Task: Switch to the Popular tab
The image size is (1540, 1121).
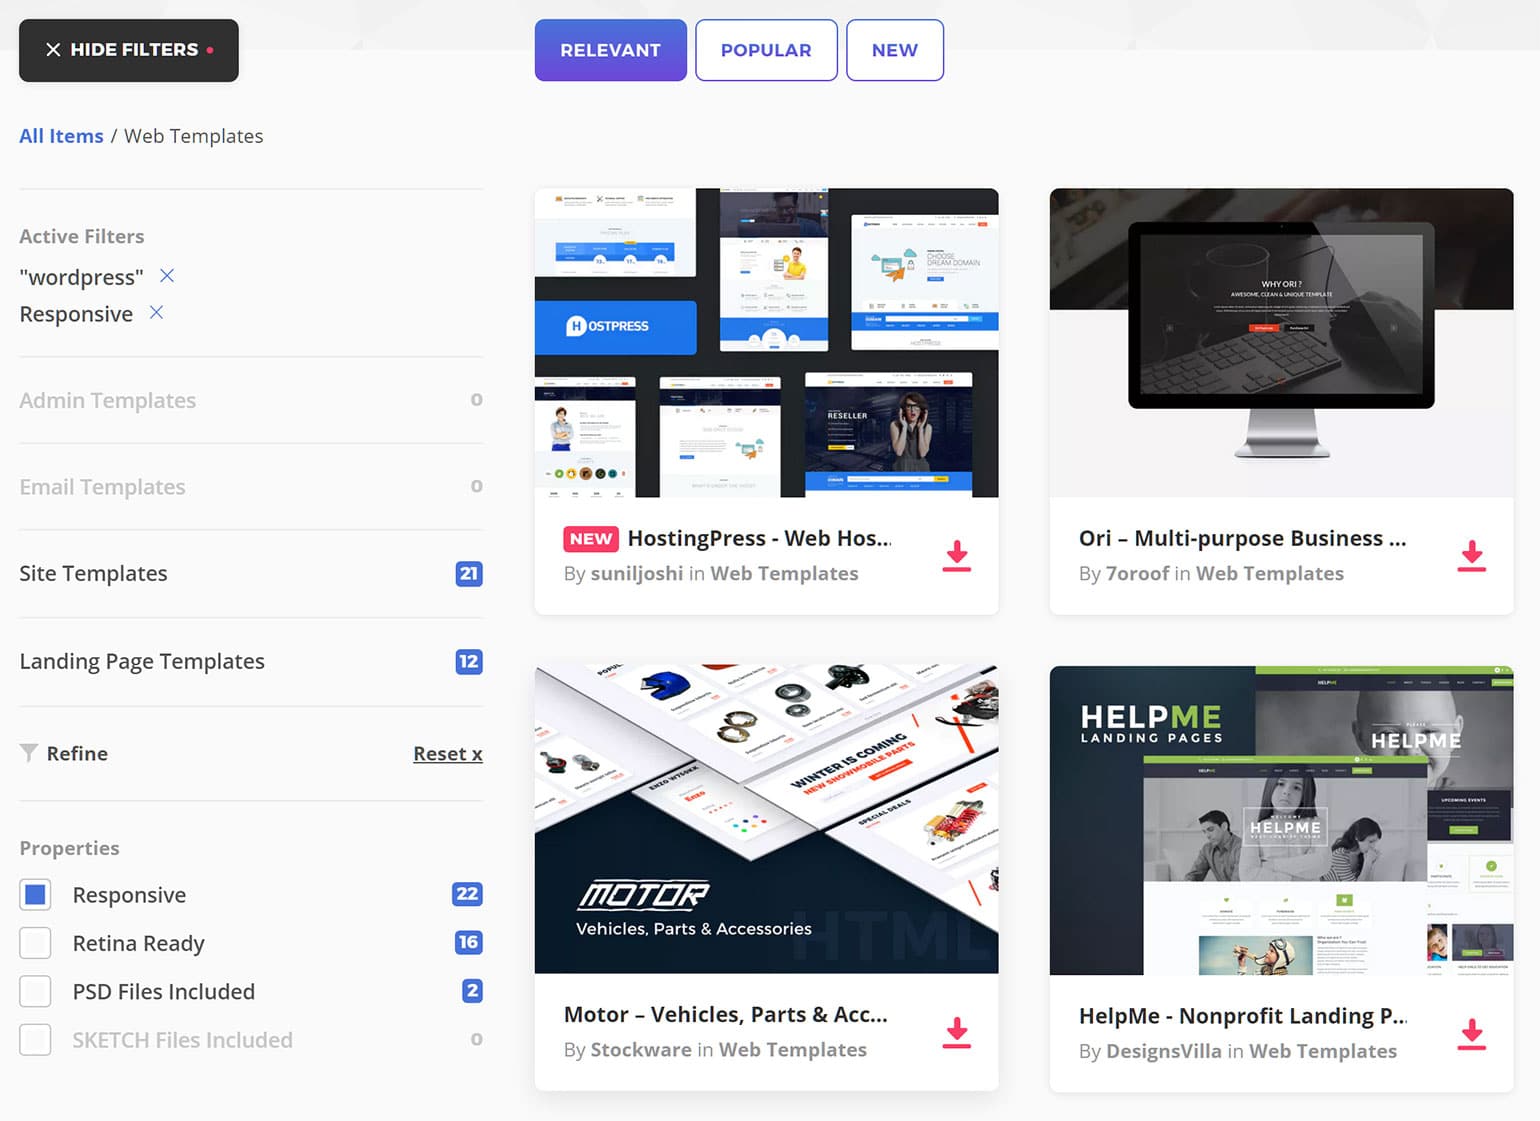Action: tap(766, 49)
